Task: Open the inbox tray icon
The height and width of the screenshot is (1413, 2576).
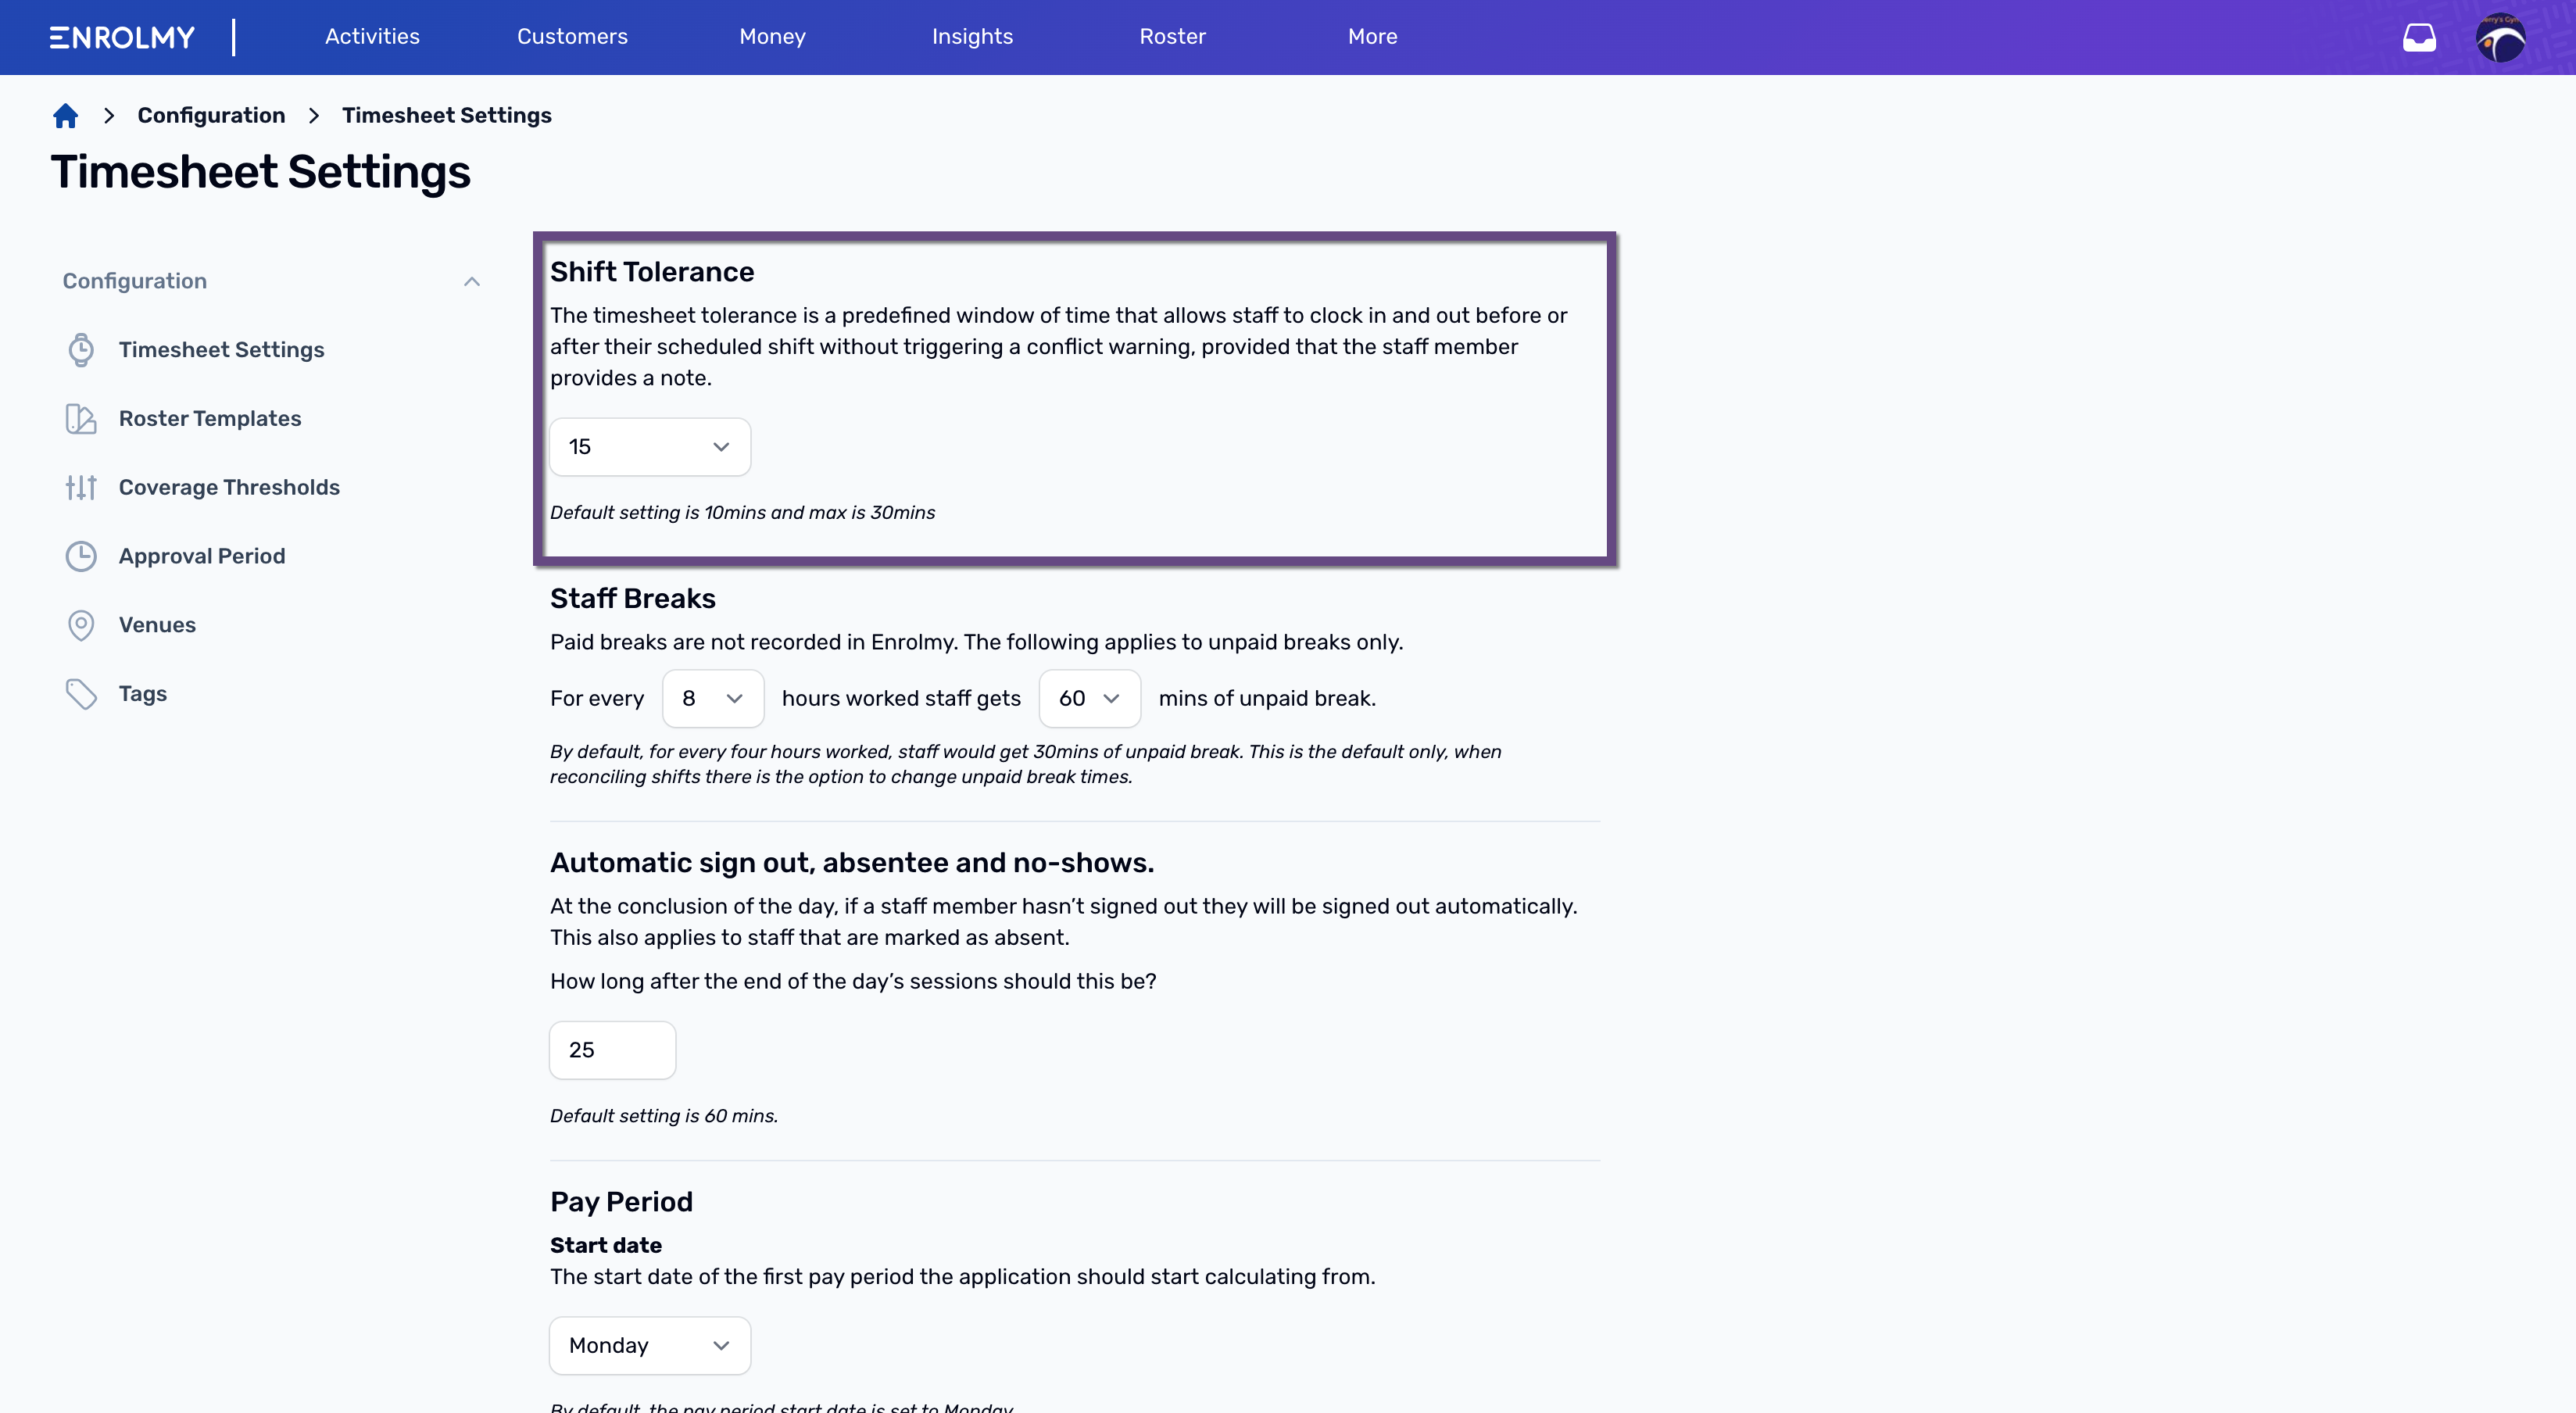Action: tap(2419, 38)
